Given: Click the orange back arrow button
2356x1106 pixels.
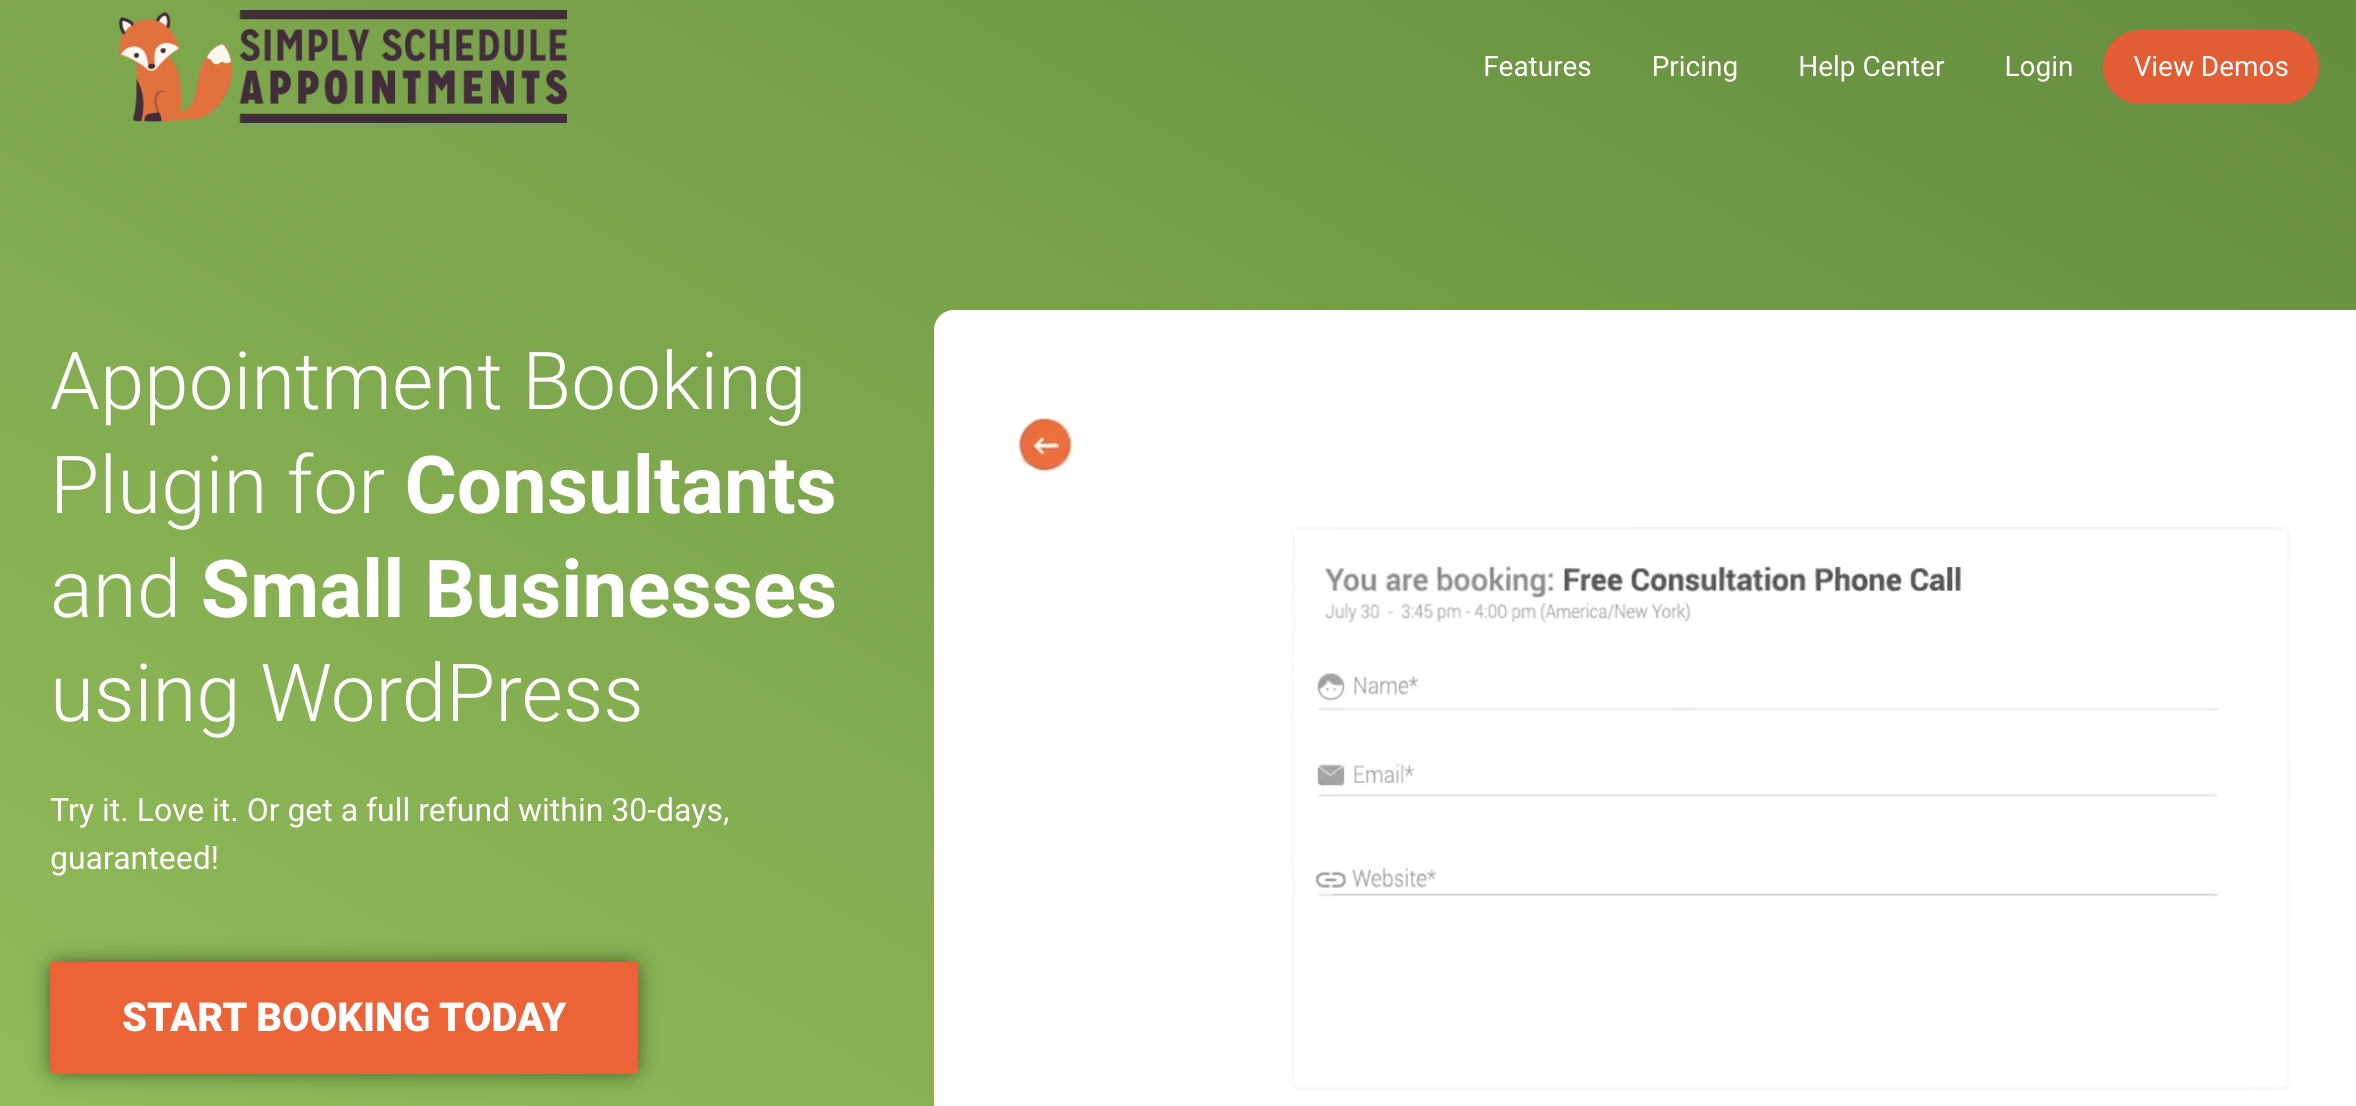Looking at the screenshot, I should point(1045,445).
